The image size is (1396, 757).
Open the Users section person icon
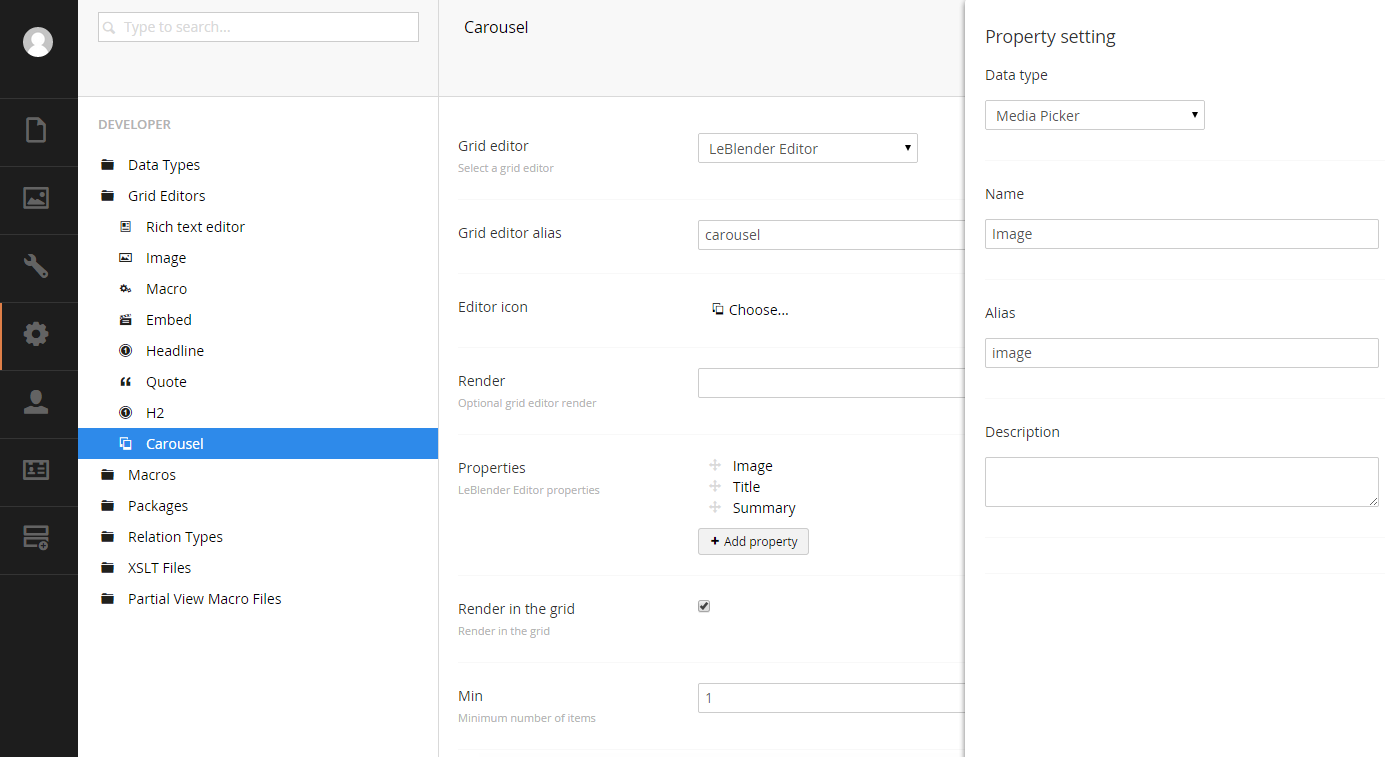point(36,402)
